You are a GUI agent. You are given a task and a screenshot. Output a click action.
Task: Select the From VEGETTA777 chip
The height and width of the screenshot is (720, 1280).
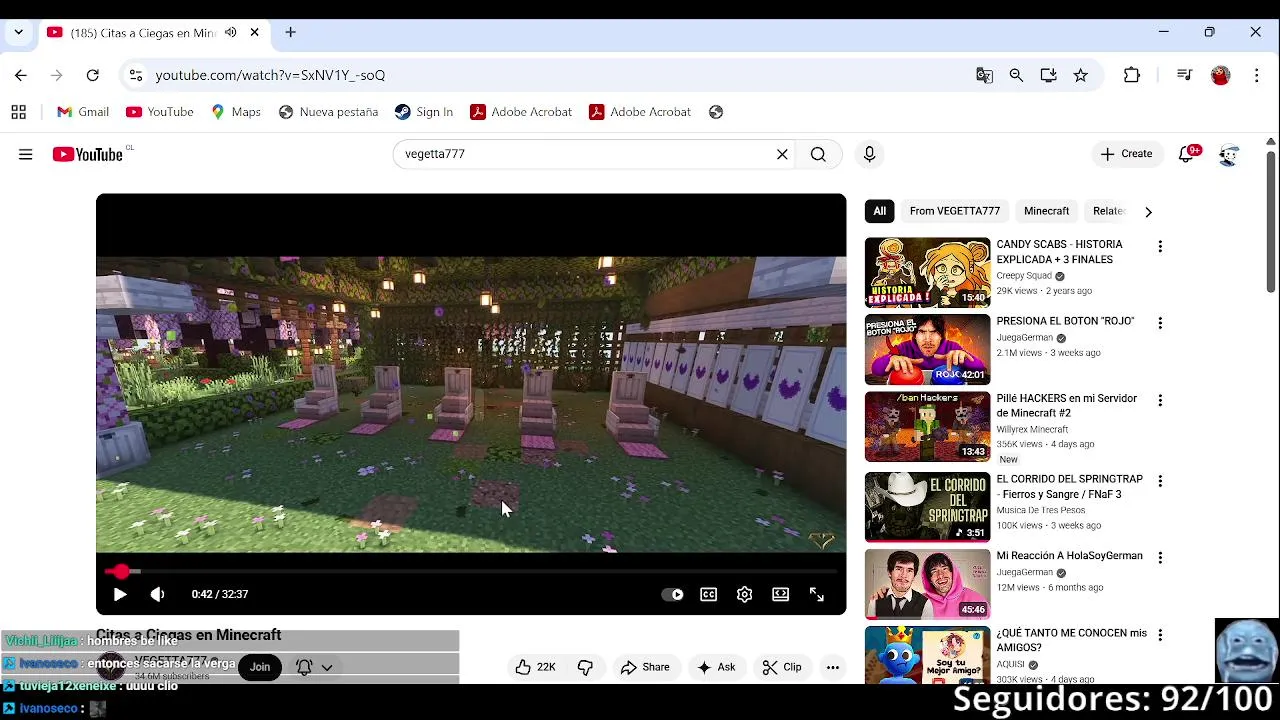[955, 211]
